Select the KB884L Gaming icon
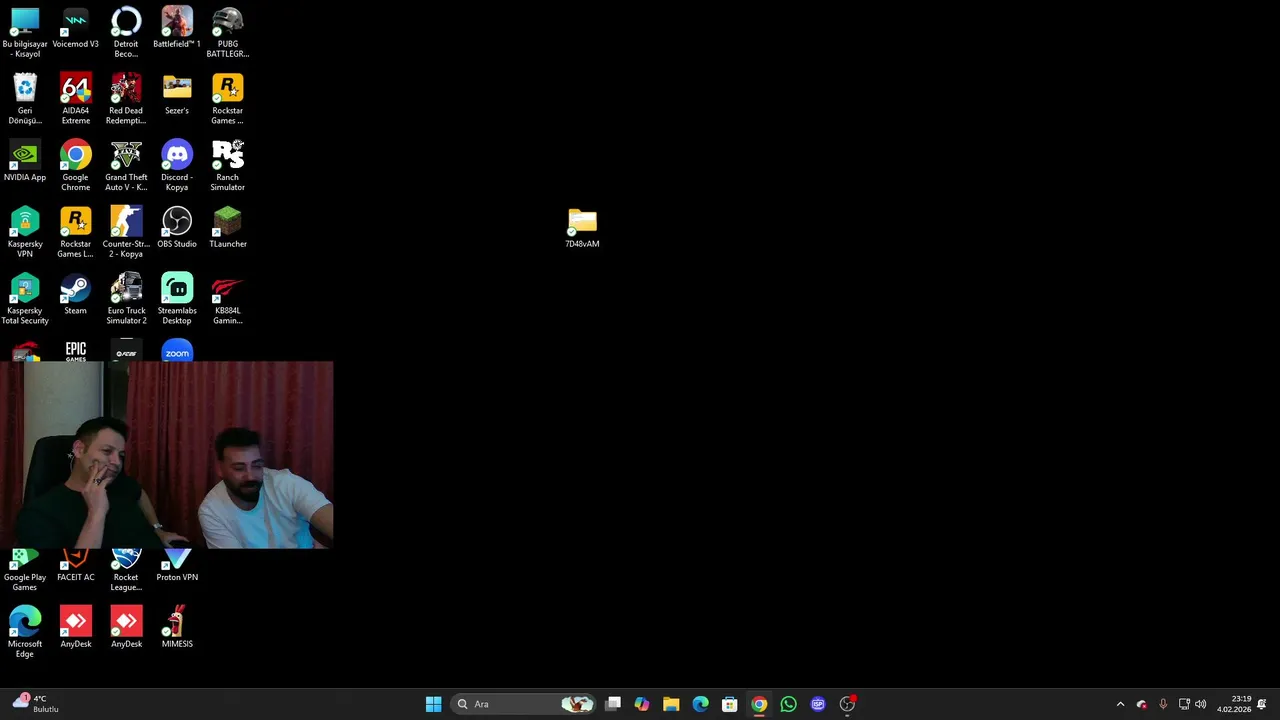The width and height of the screenshot is (1280, 720). 228,299
